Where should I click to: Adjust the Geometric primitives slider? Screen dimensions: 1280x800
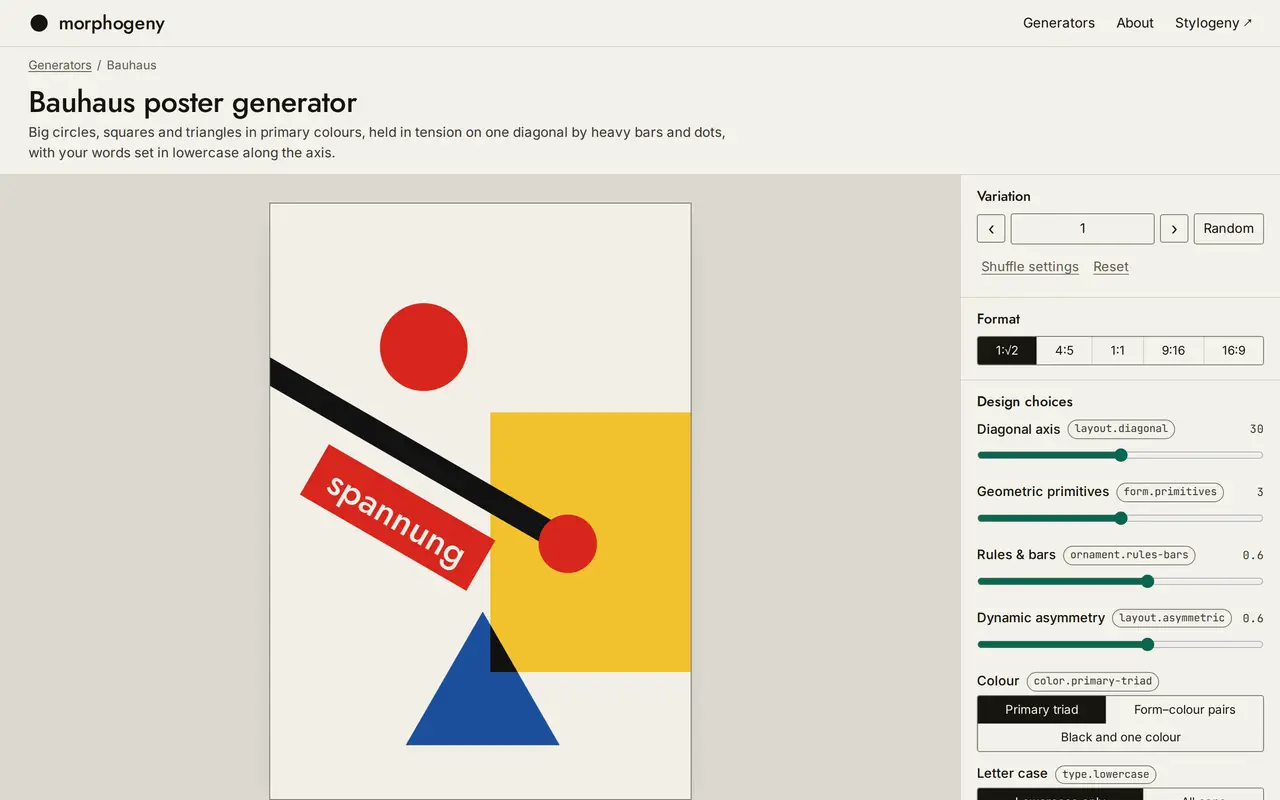(x=1120, y=518)
